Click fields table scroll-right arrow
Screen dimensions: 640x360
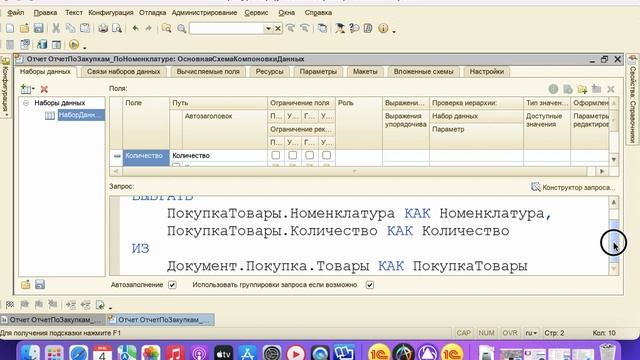pos(602,171)
